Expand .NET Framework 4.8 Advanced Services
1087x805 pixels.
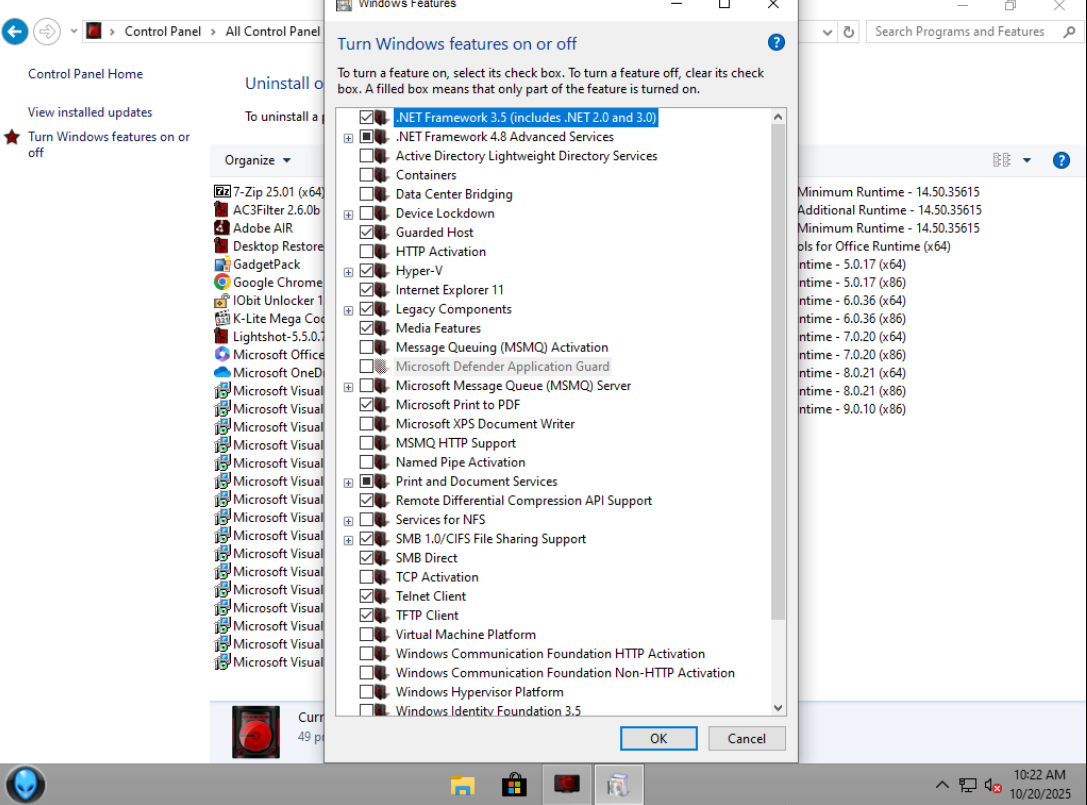(x=349, y=138)
